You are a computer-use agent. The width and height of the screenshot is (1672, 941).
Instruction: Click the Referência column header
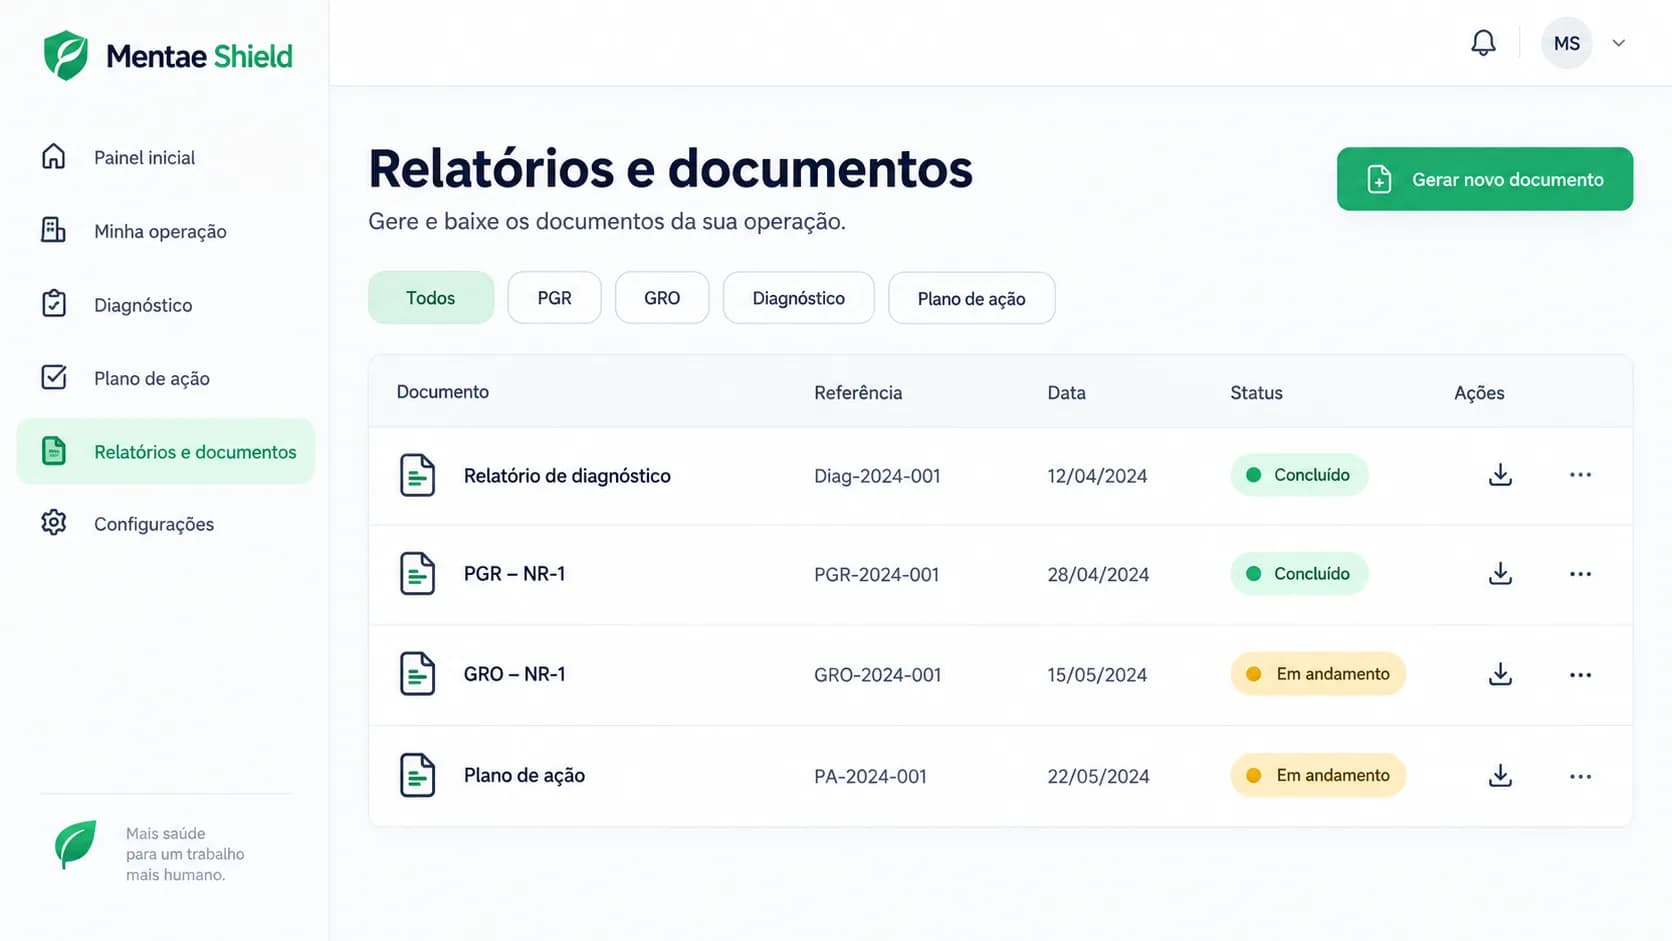858,393
